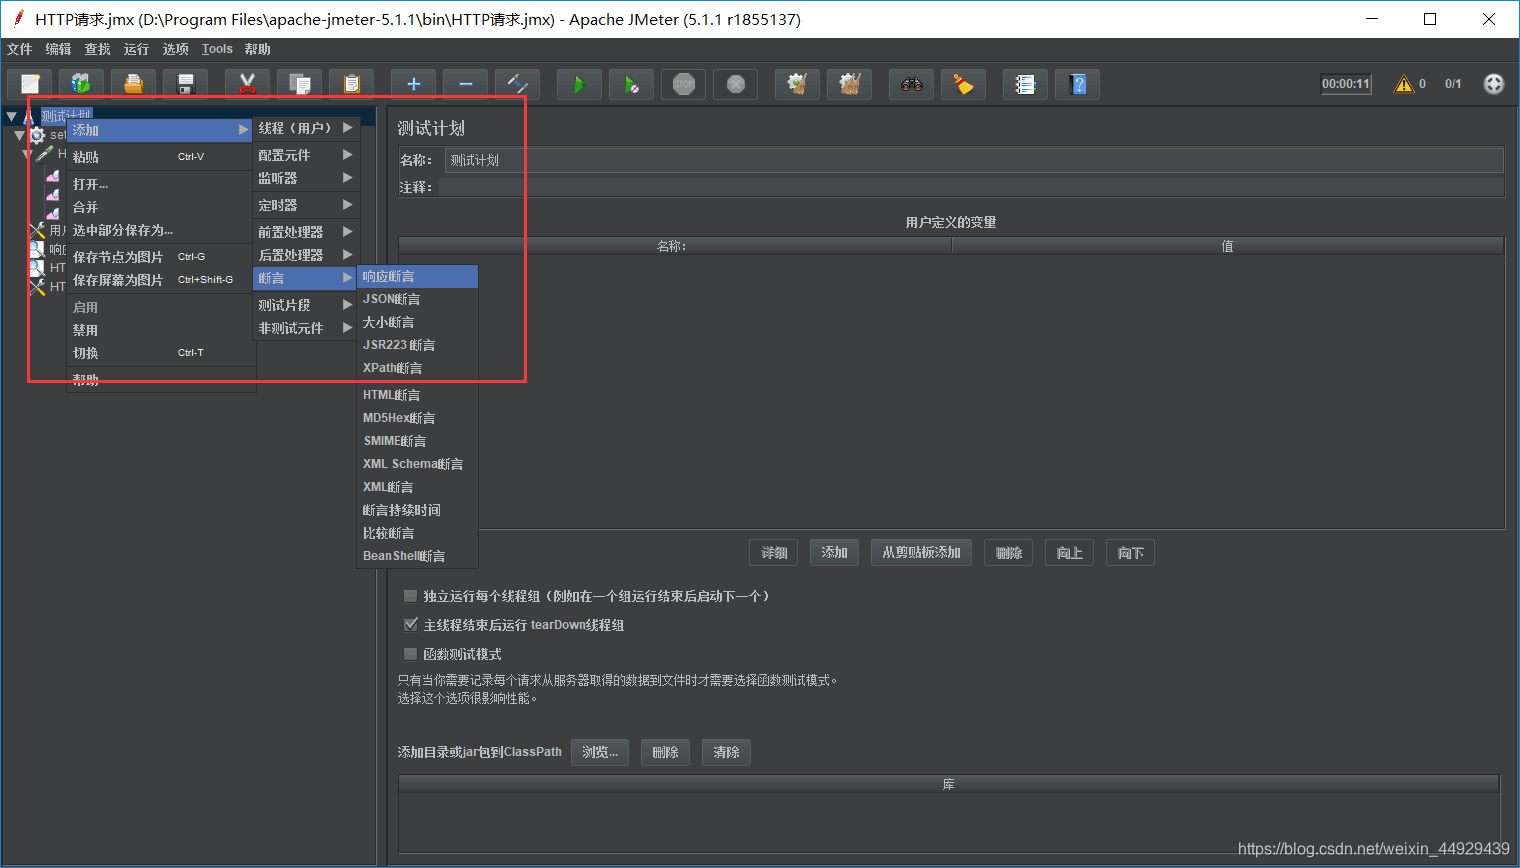Click the Shutdown test icon
Screen dimensions: 1520x868
(736, 85)
